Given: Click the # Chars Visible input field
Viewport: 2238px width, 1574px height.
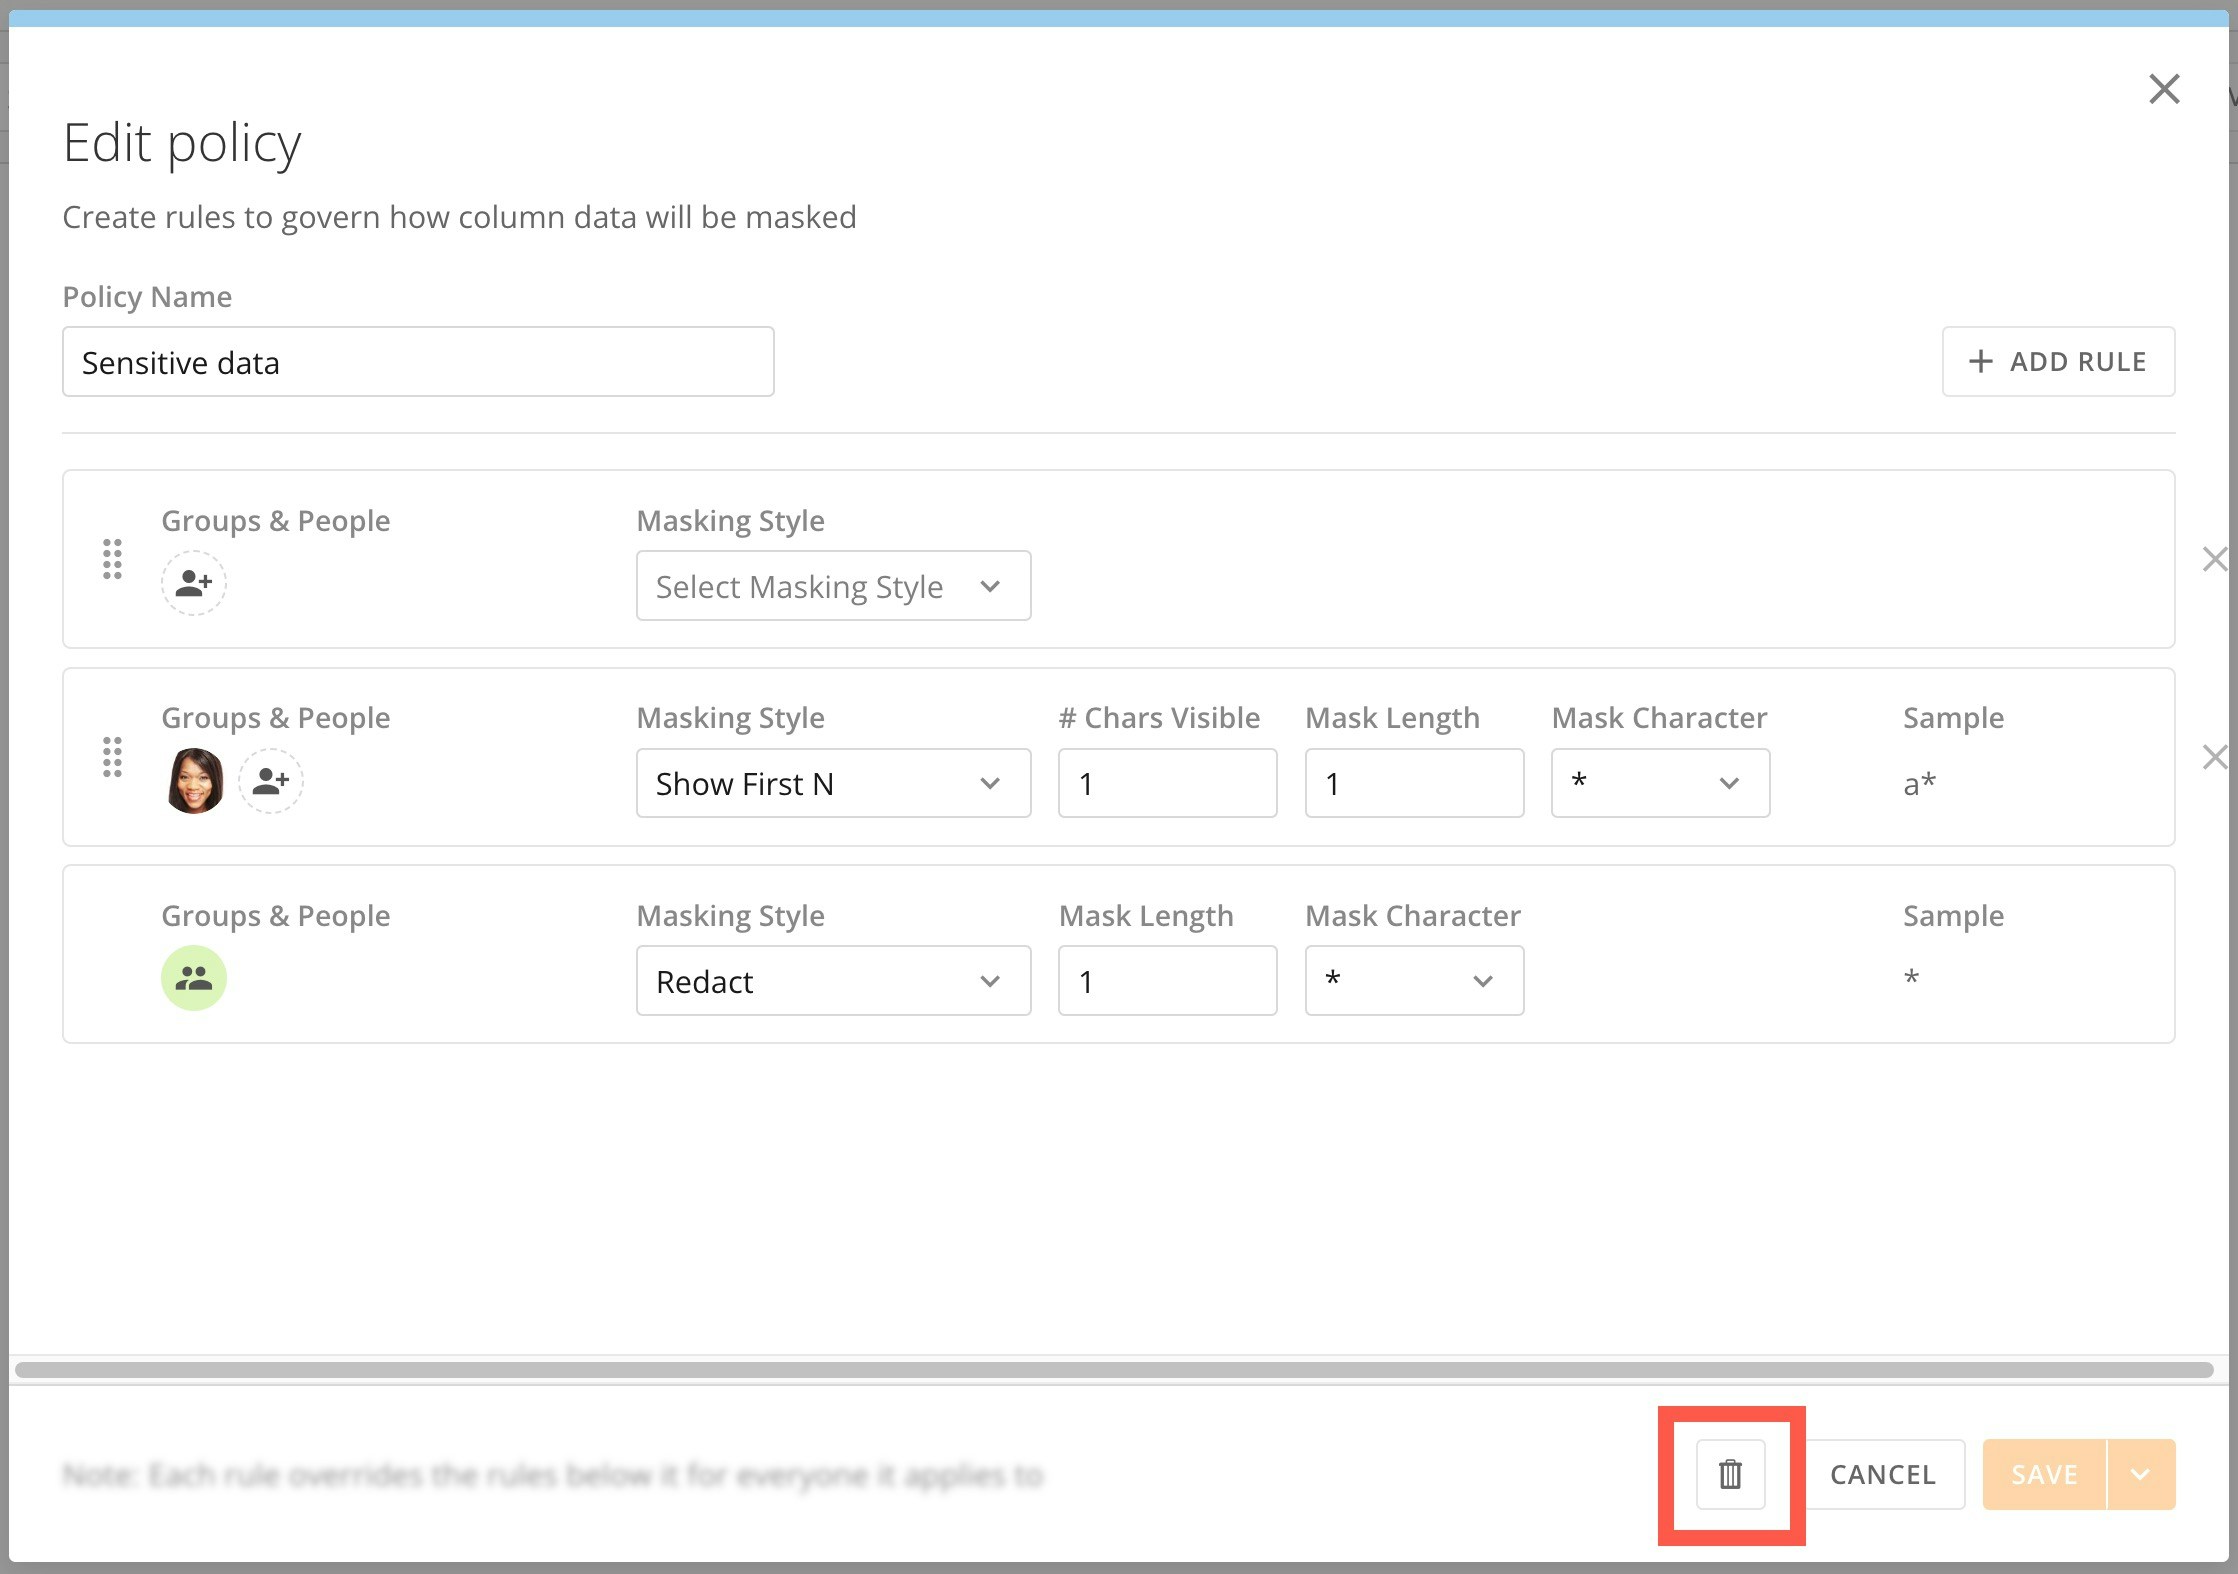Looking at the screenshot, I should [1167, 783].
